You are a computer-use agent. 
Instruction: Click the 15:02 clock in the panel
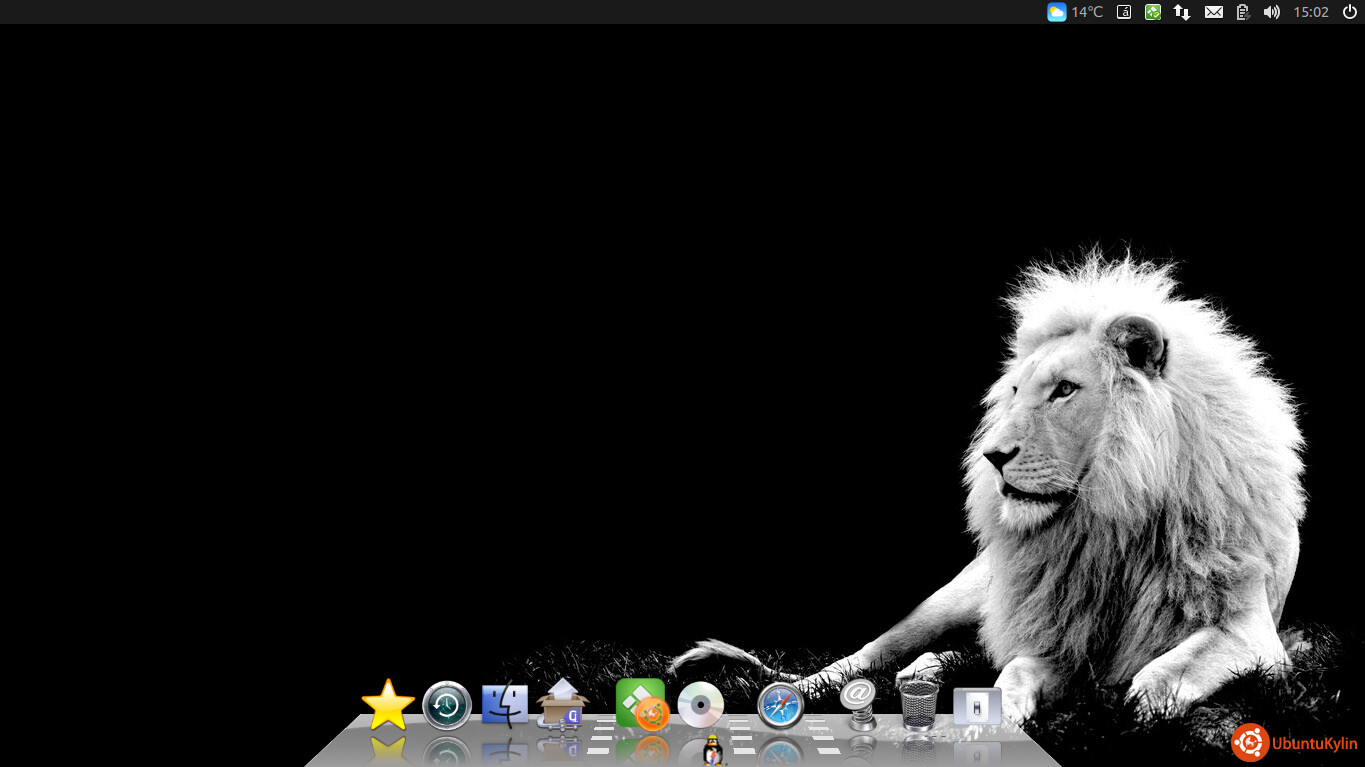coord(1310,12)
